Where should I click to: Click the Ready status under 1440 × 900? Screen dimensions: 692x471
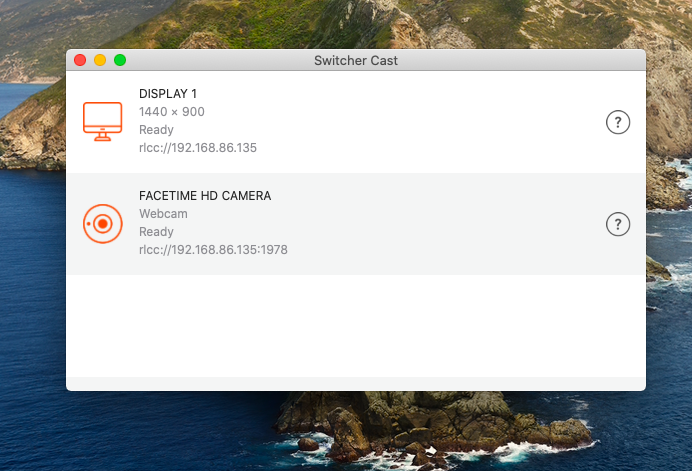click(x=156, y=130)
